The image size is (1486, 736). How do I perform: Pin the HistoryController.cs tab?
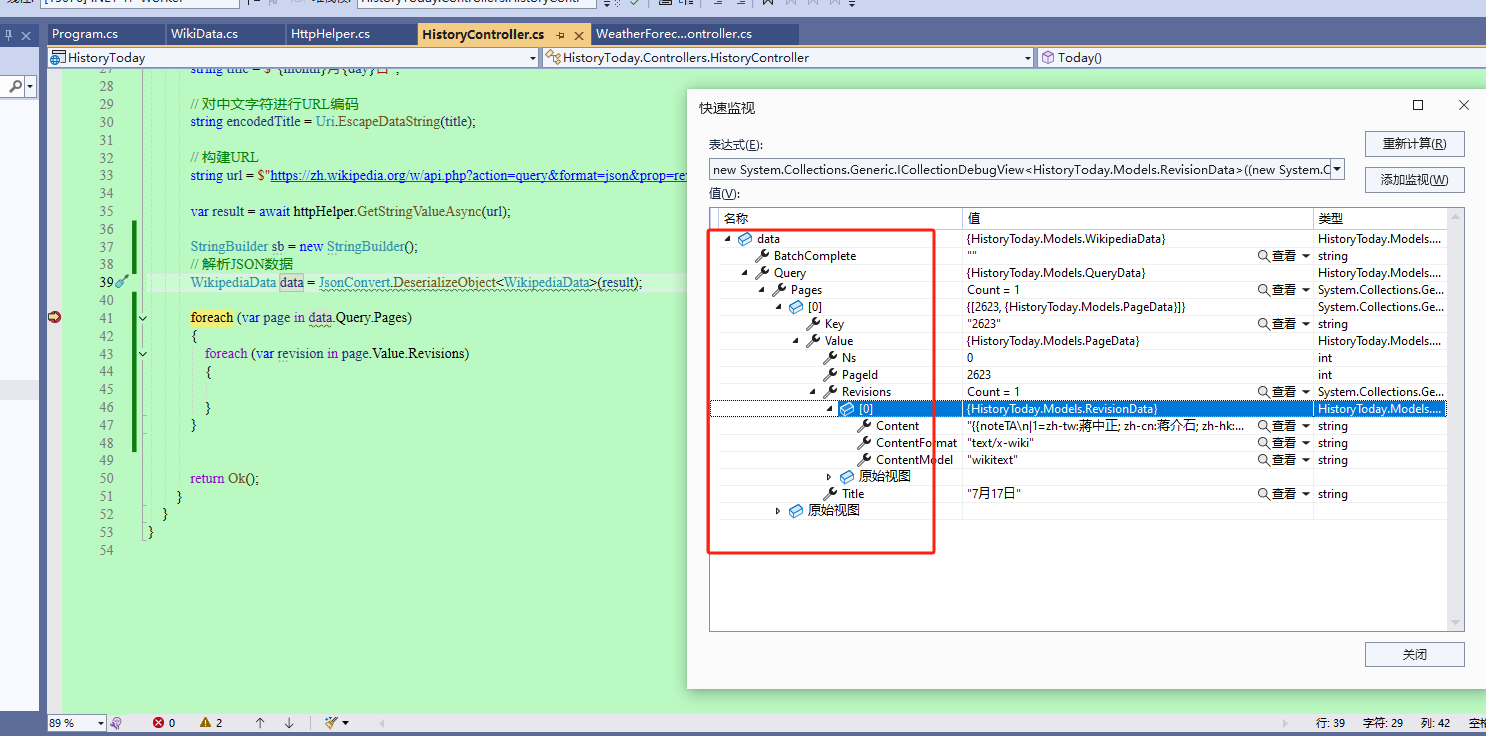coord(560,35)
